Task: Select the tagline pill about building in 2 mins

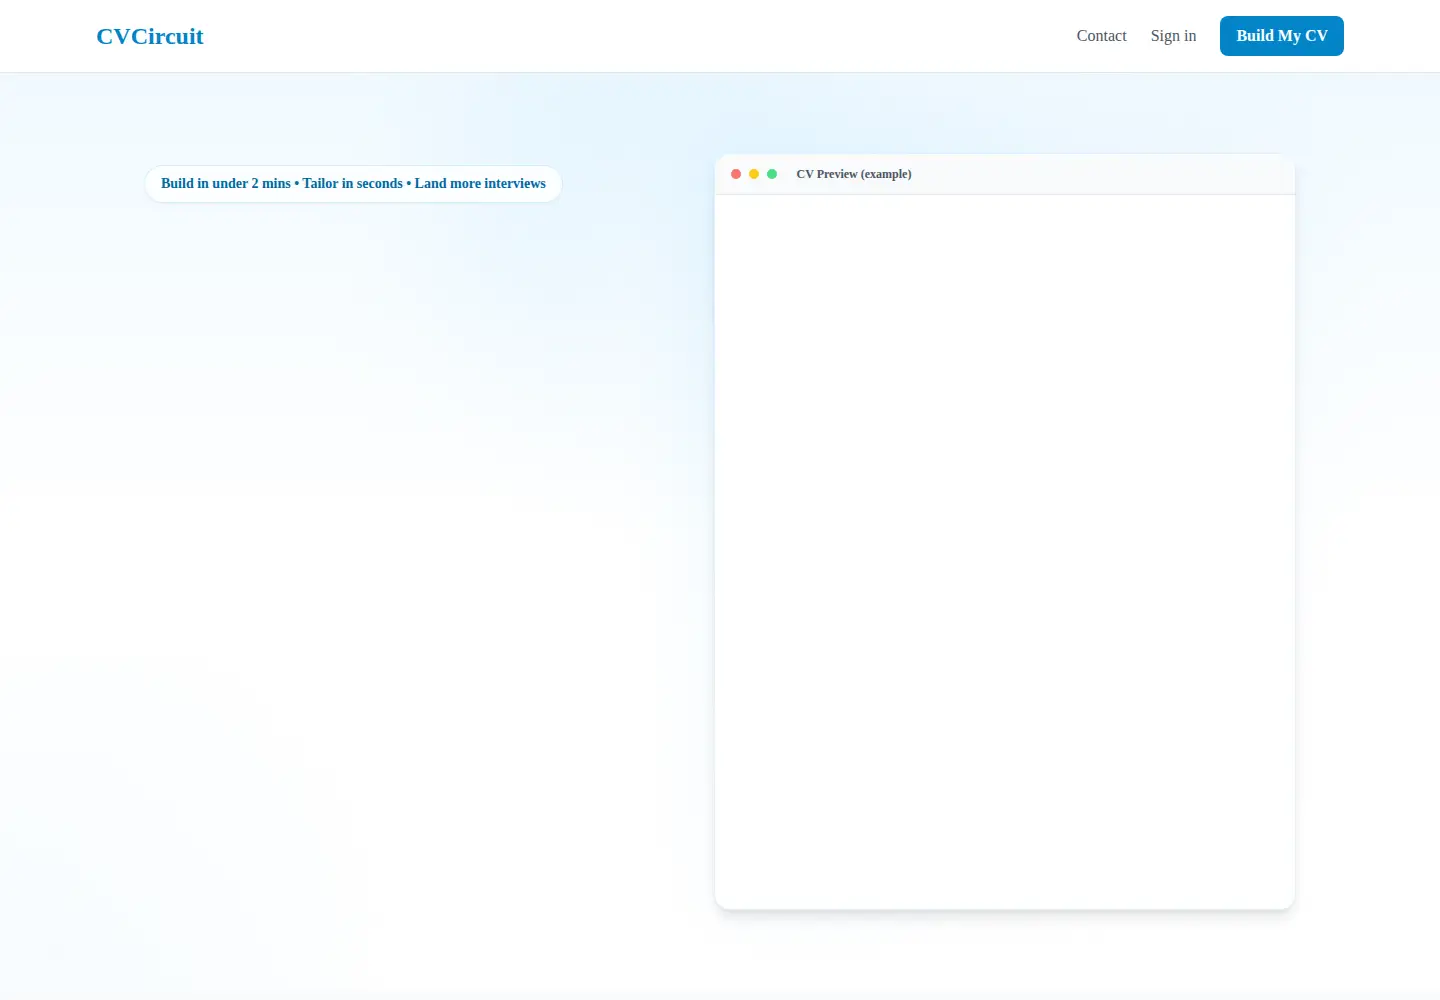Action: click(353, 184)
